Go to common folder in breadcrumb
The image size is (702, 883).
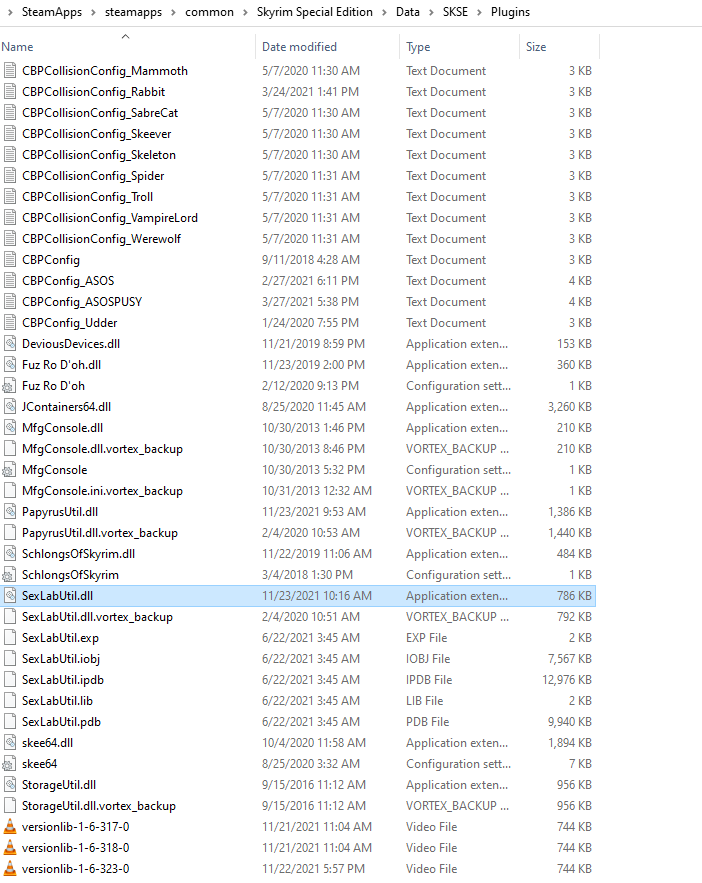click(x=209, y=12)
